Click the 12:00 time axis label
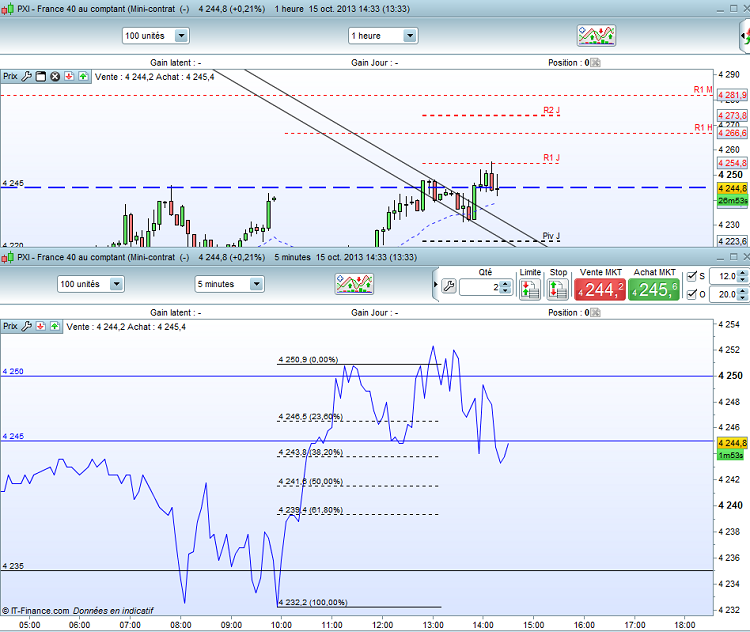 (x=382, y=624)
